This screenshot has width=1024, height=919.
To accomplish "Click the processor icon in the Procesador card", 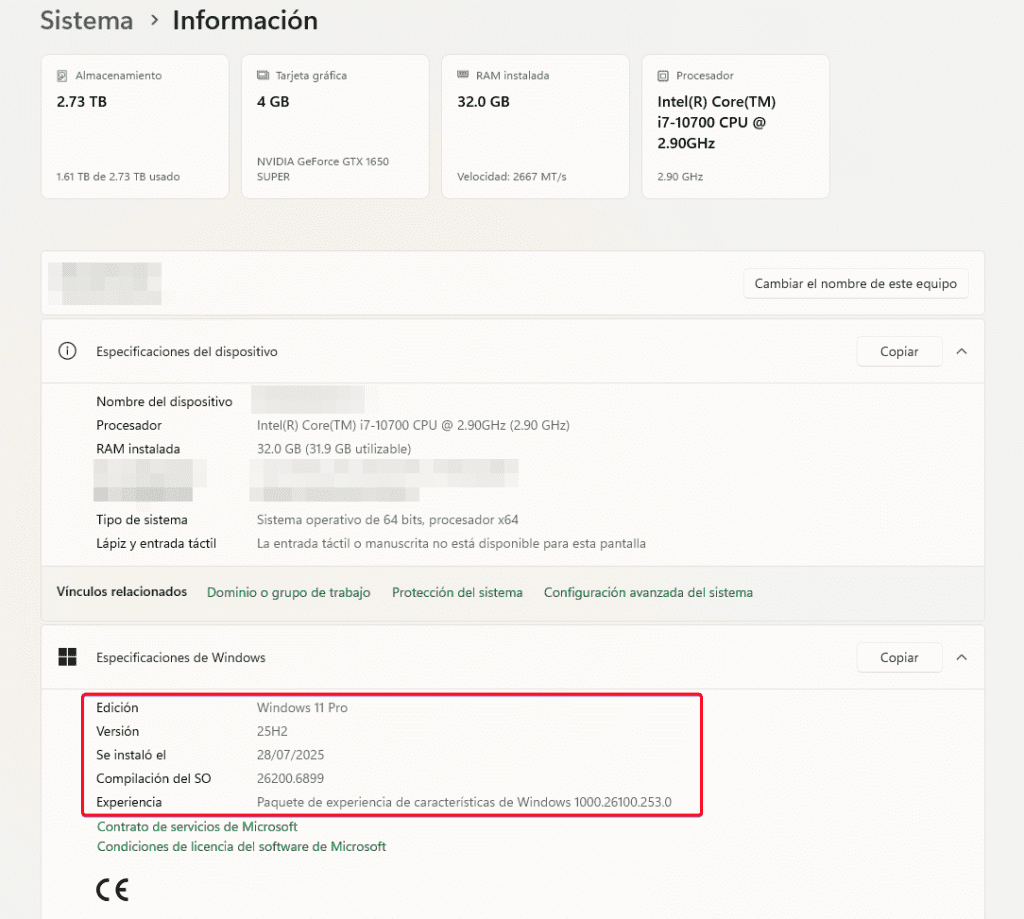I will pos(663,76).
